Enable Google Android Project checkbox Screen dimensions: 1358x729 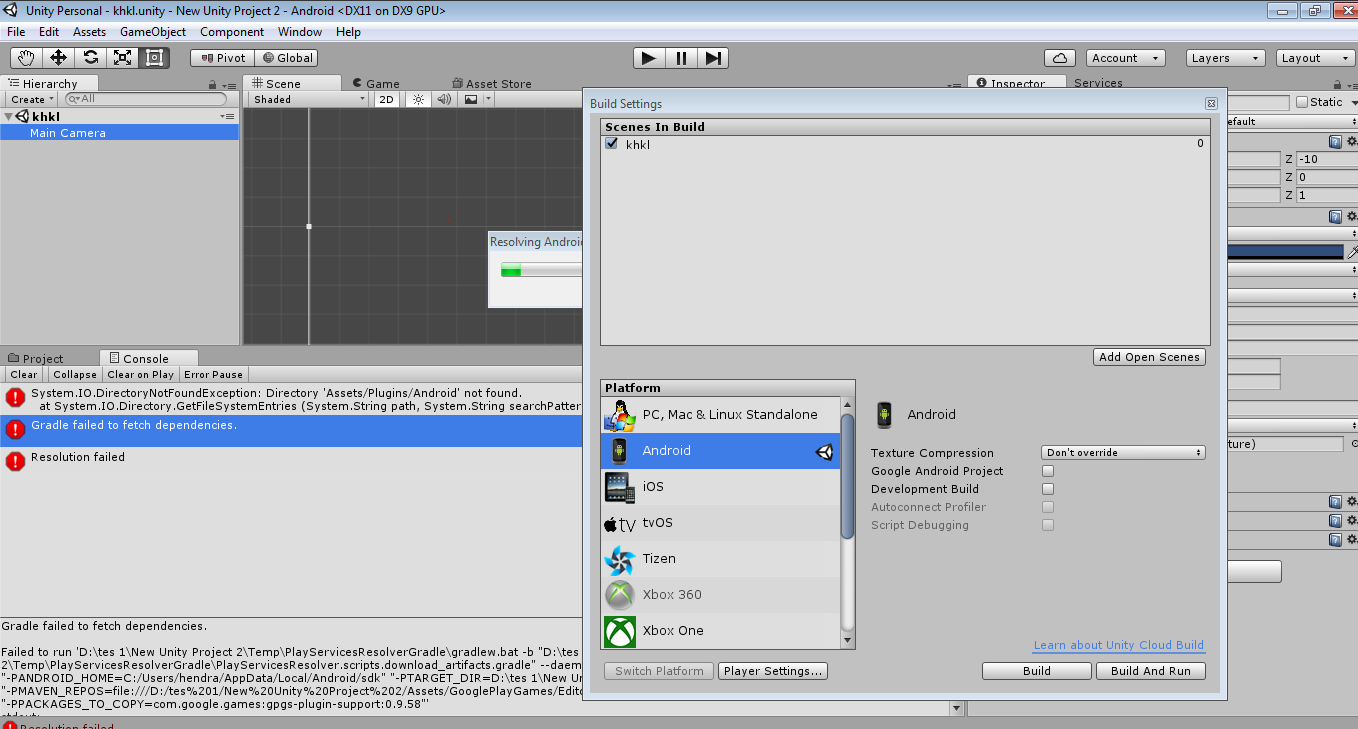click(x=1048, y=471)
